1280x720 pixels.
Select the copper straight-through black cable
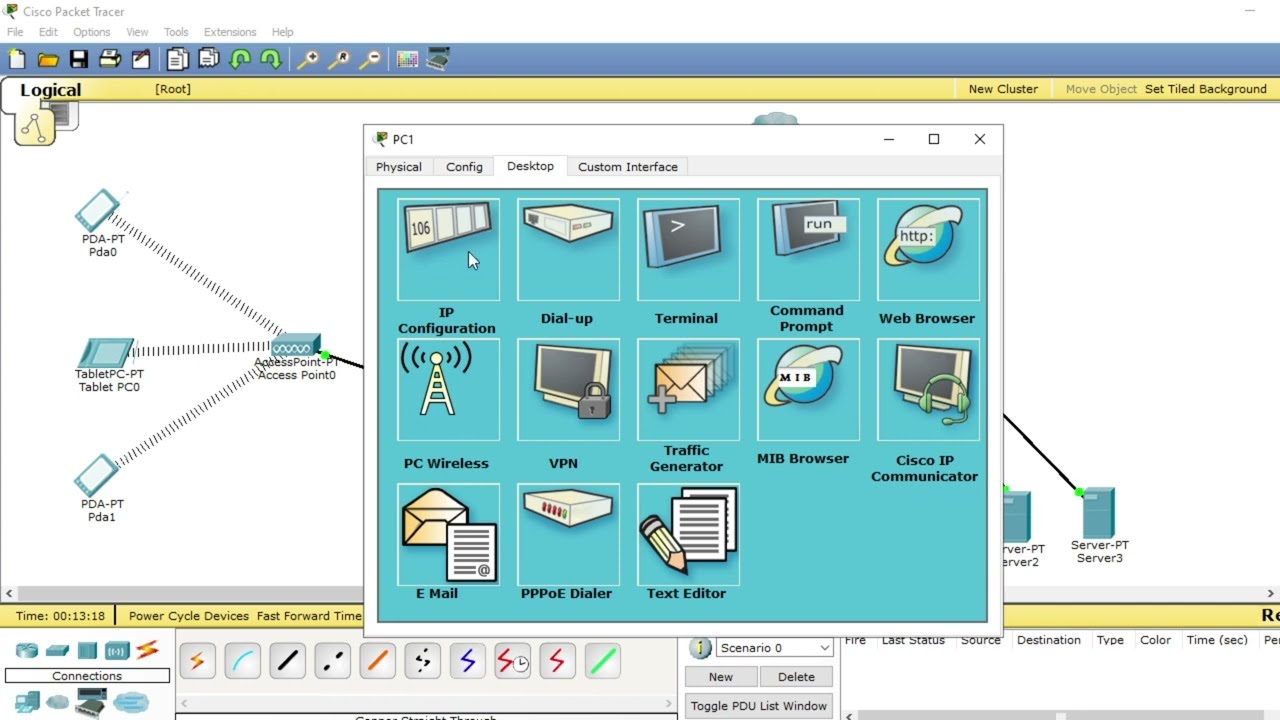point(288,661)
